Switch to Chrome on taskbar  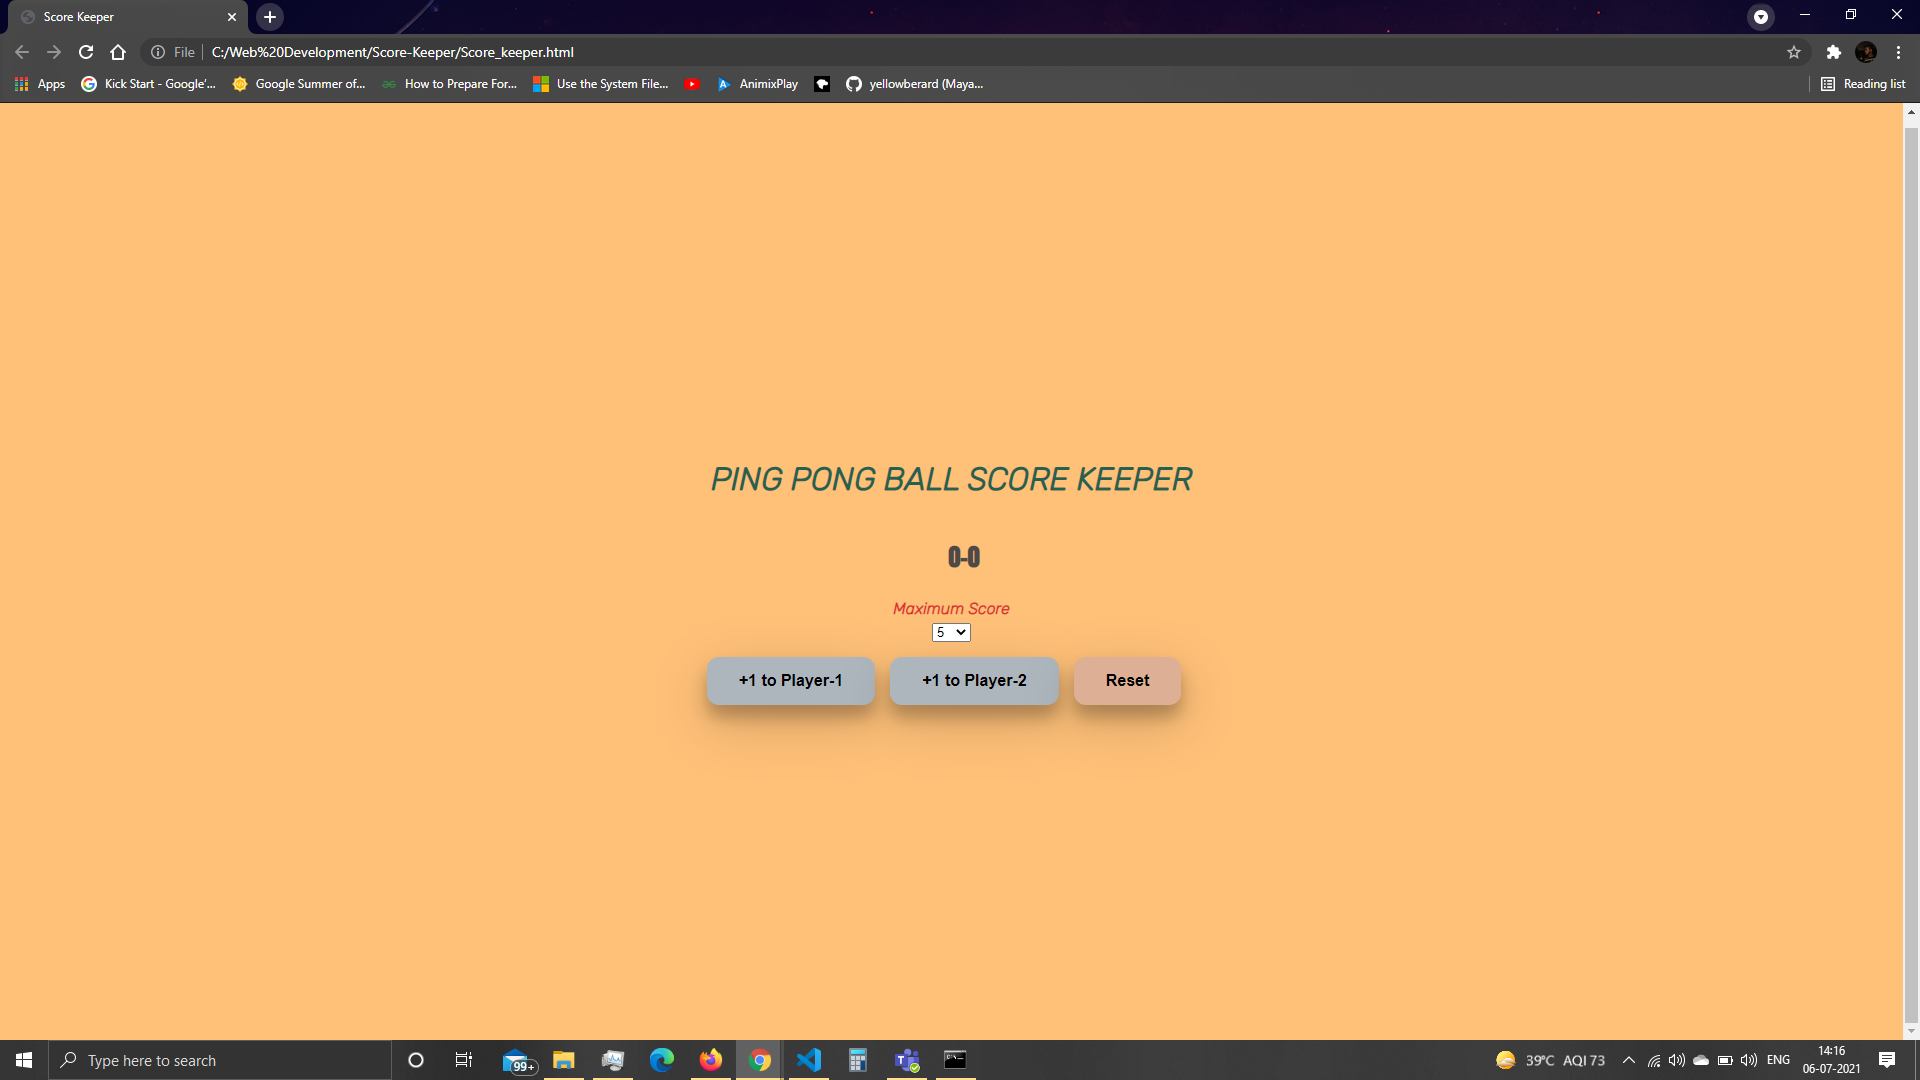(760, 1060)
